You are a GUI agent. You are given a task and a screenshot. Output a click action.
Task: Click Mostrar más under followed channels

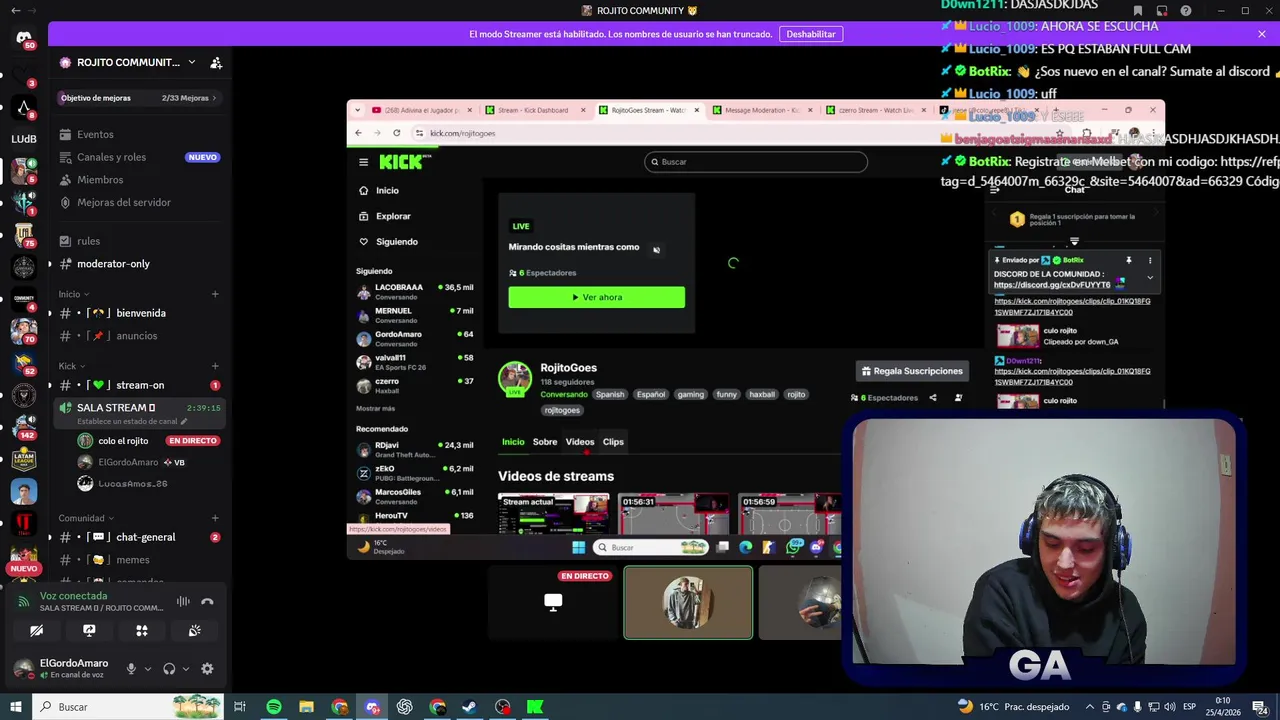click(x=375, y=409)
